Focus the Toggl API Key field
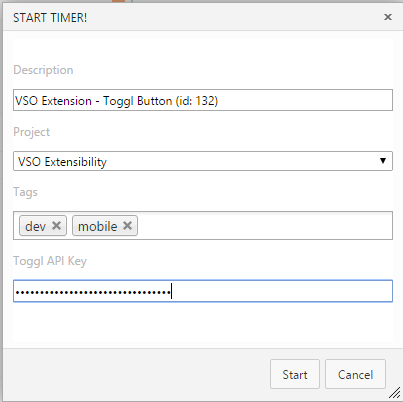 (203, 291)
